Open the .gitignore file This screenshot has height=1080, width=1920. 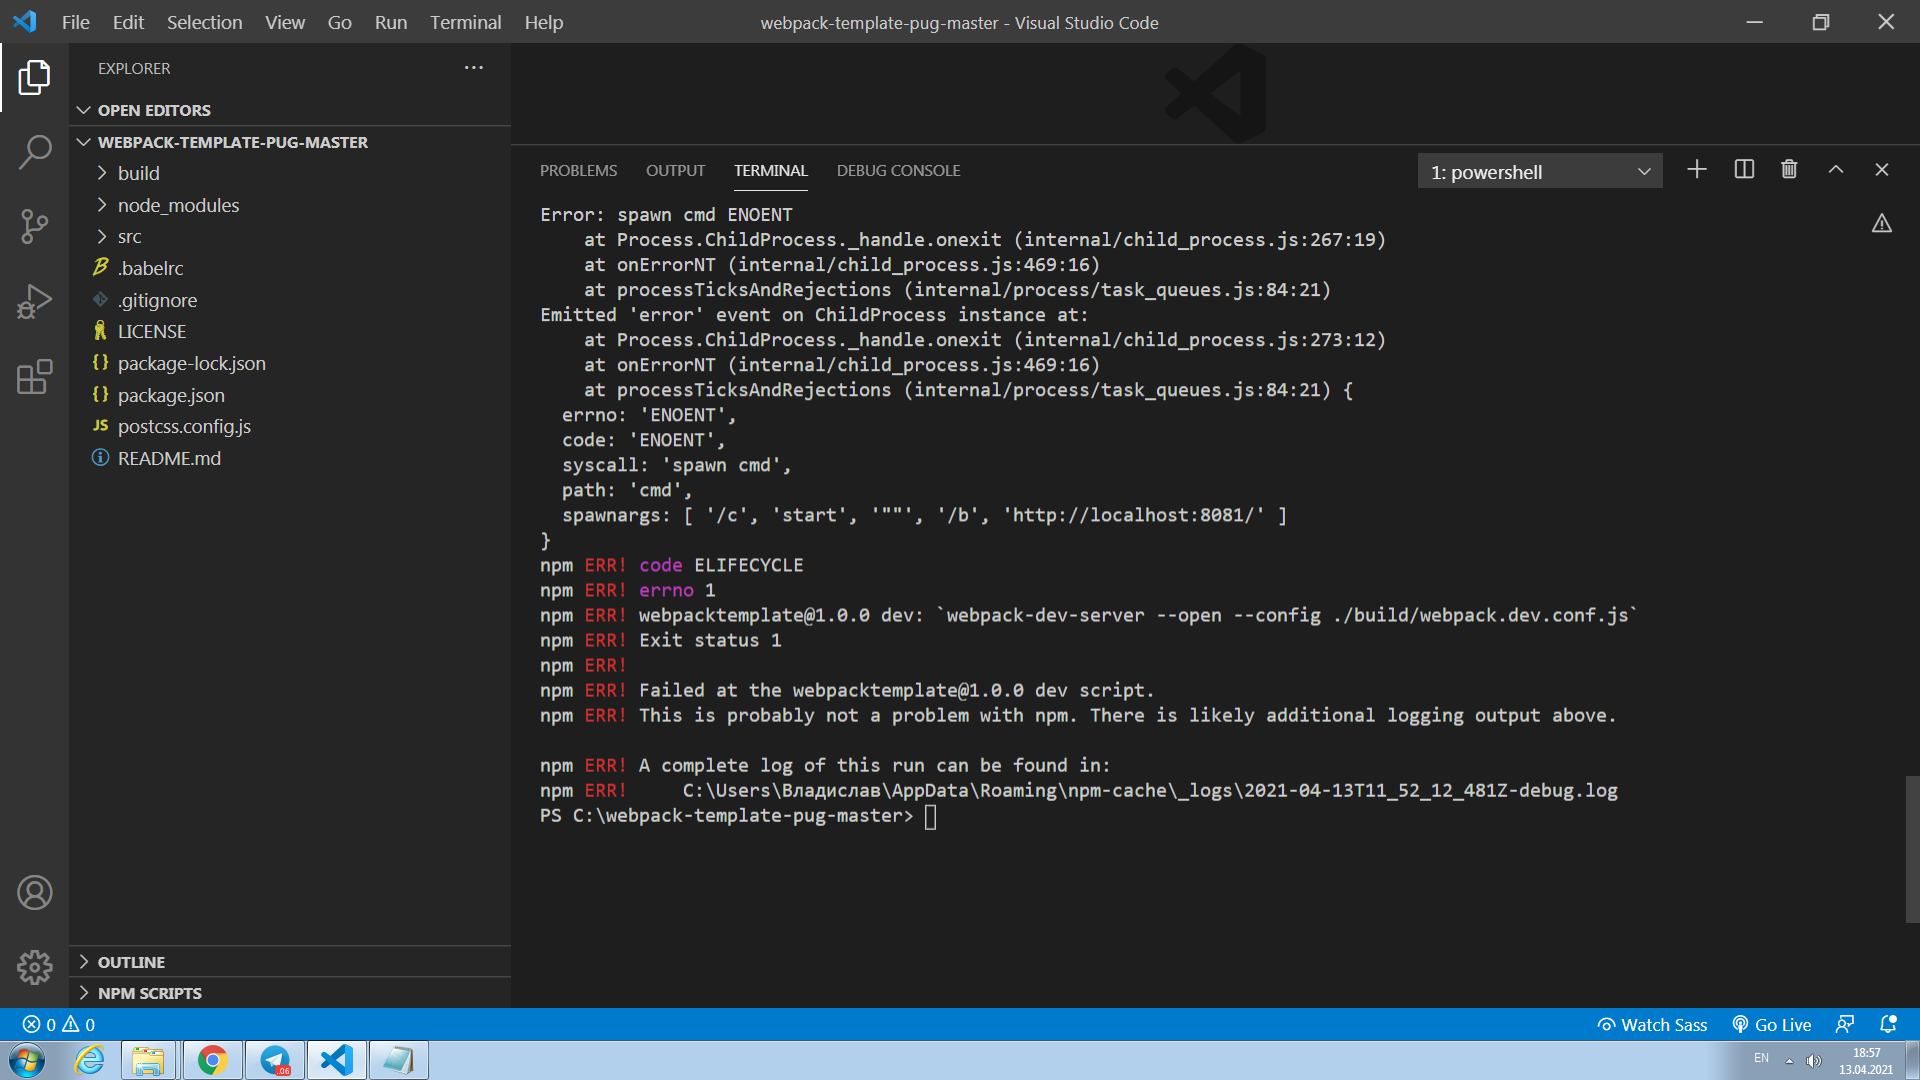click(290, 300)
